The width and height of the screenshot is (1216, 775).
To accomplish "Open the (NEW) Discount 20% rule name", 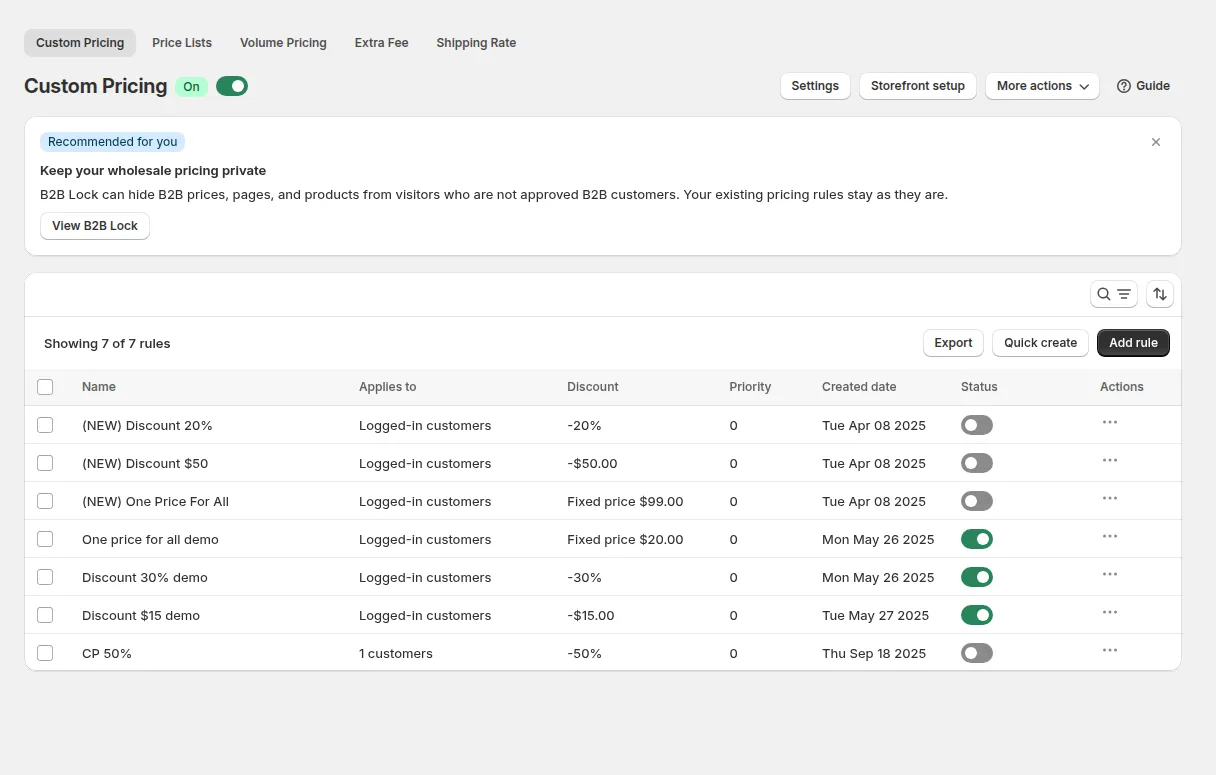I will (x=147, y=425).
